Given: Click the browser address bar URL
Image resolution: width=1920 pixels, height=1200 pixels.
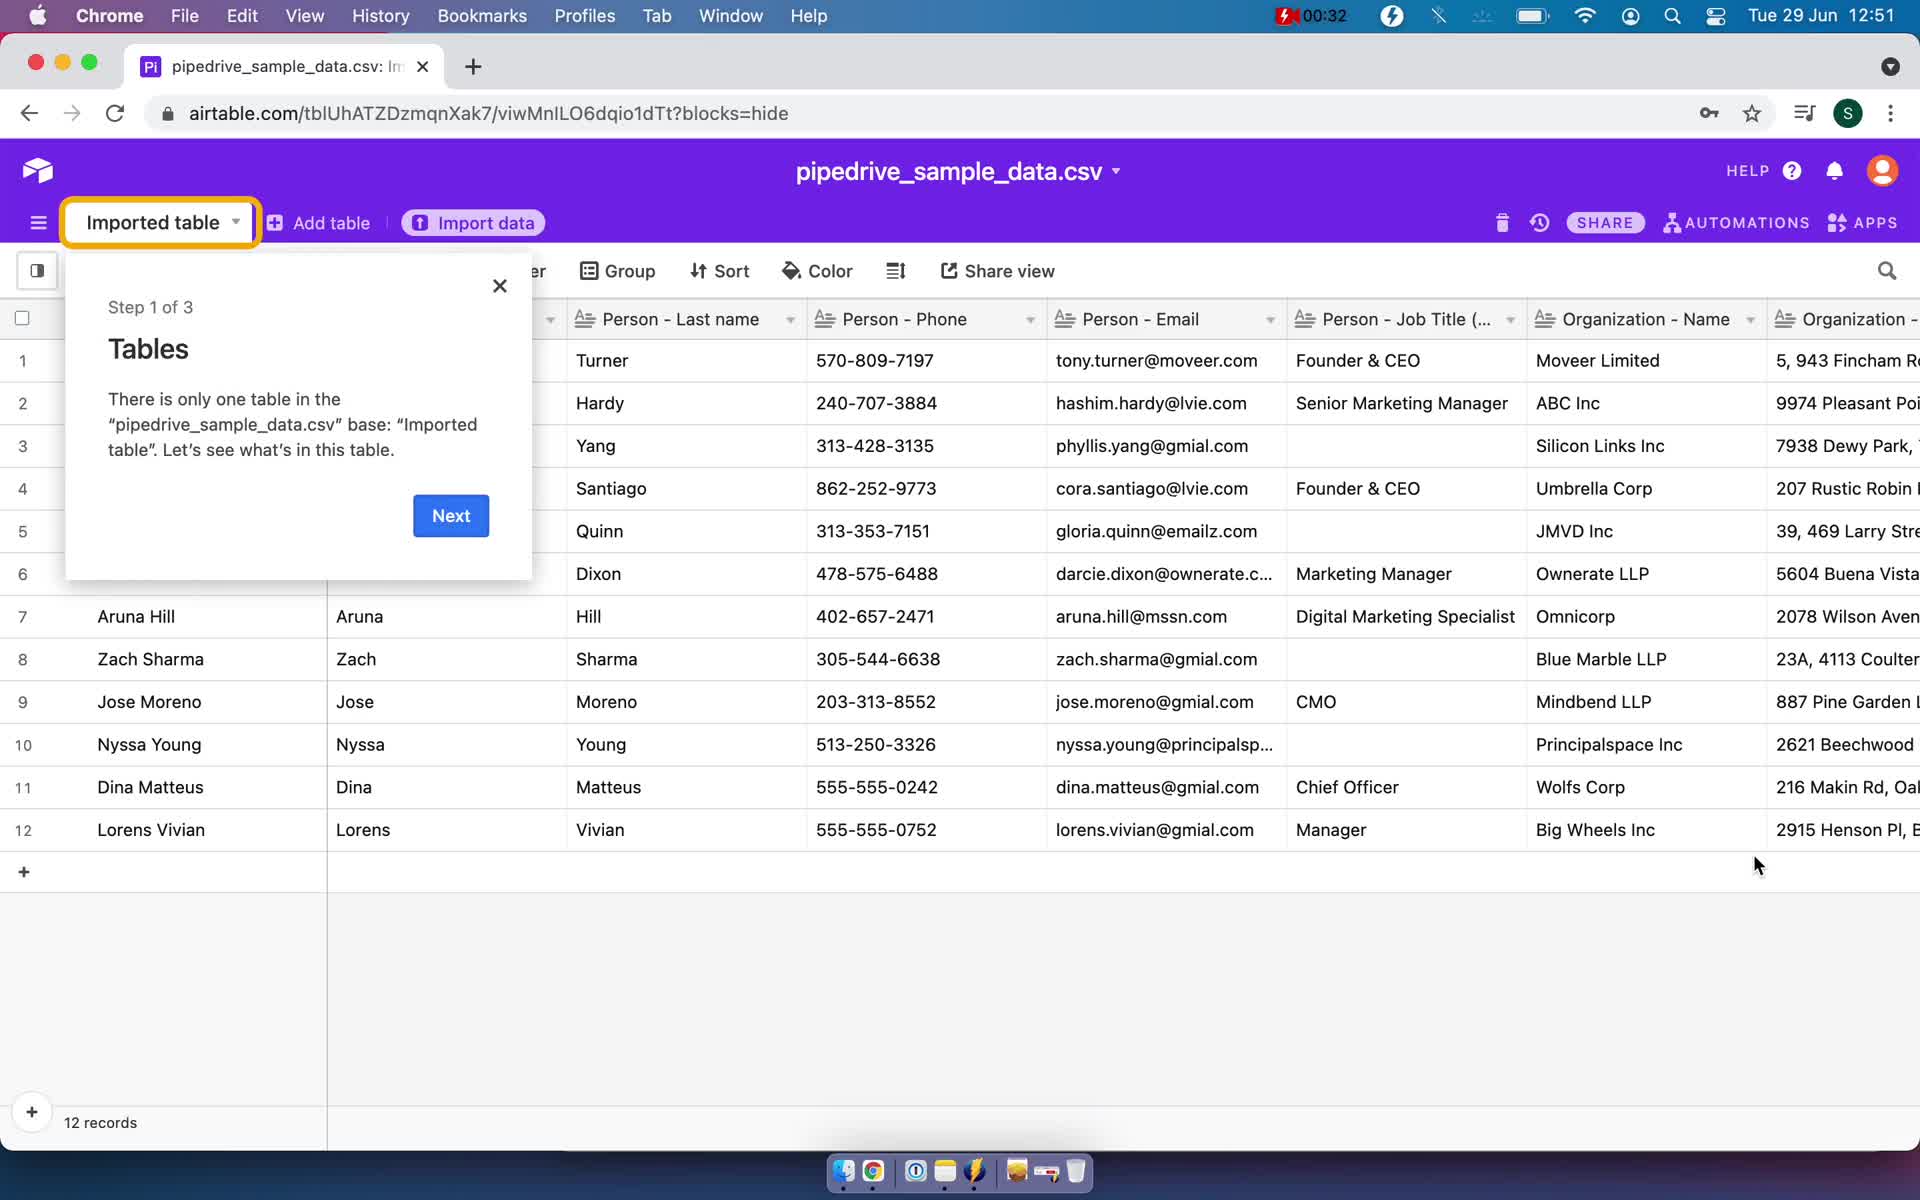Looking at the screenshot, I should point(489,114).
